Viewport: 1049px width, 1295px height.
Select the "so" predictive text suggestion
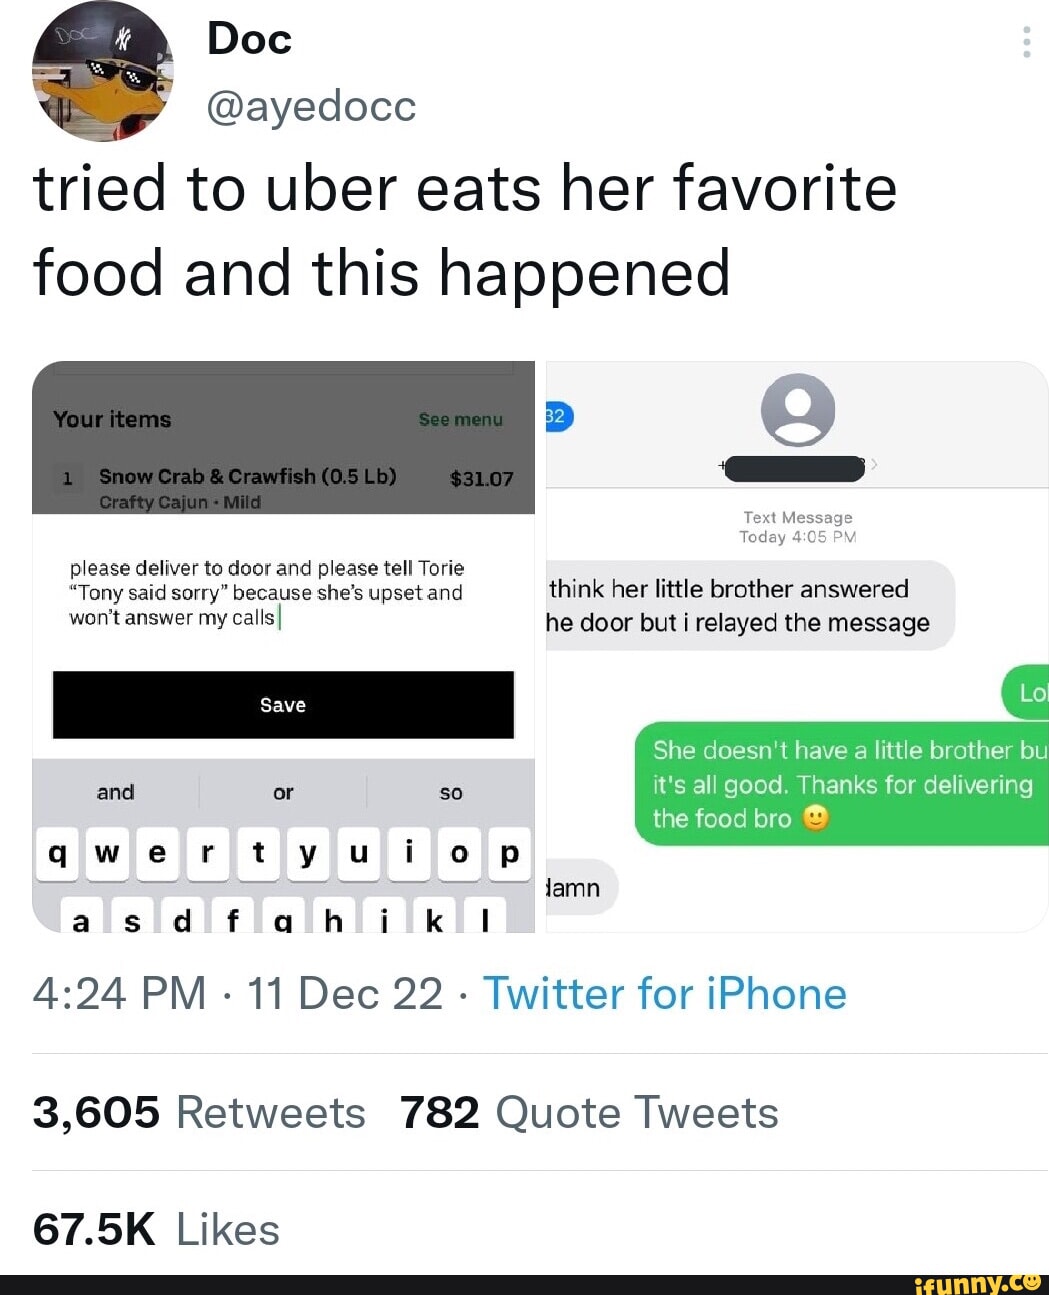tap(450, 792)
